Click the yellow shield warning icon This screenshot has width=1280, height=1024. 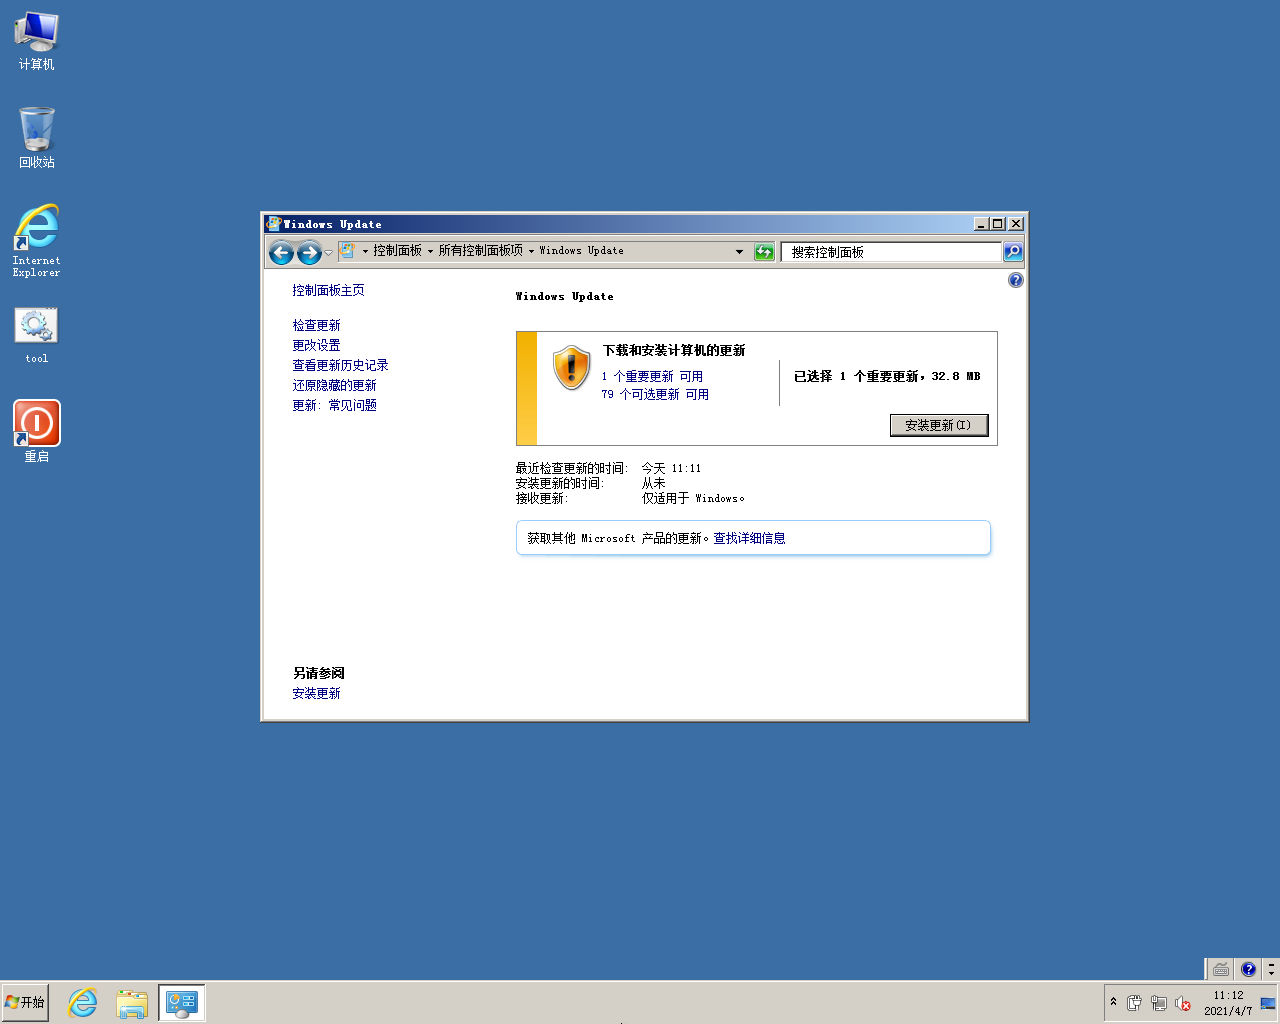click(x=571, y=368)
